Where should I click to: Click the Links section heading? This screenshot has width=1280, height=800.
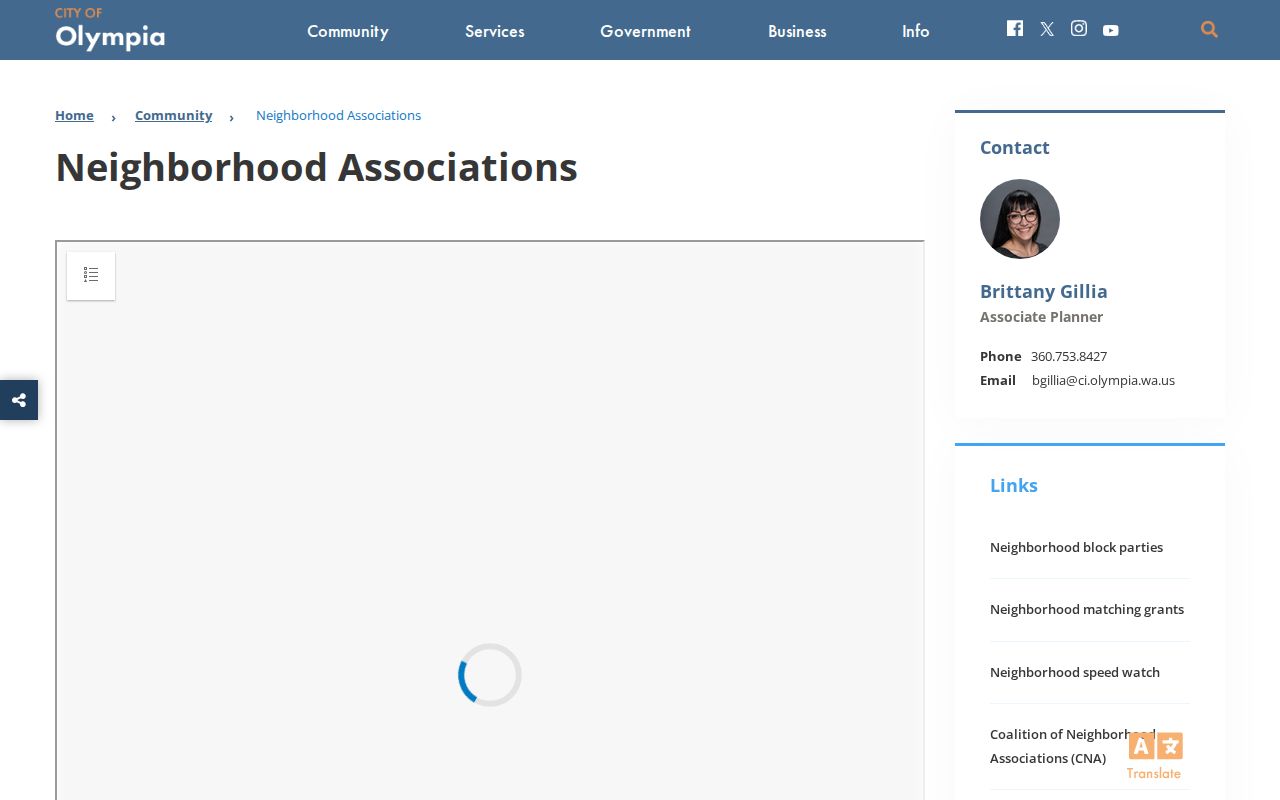tap(1014, 485)
